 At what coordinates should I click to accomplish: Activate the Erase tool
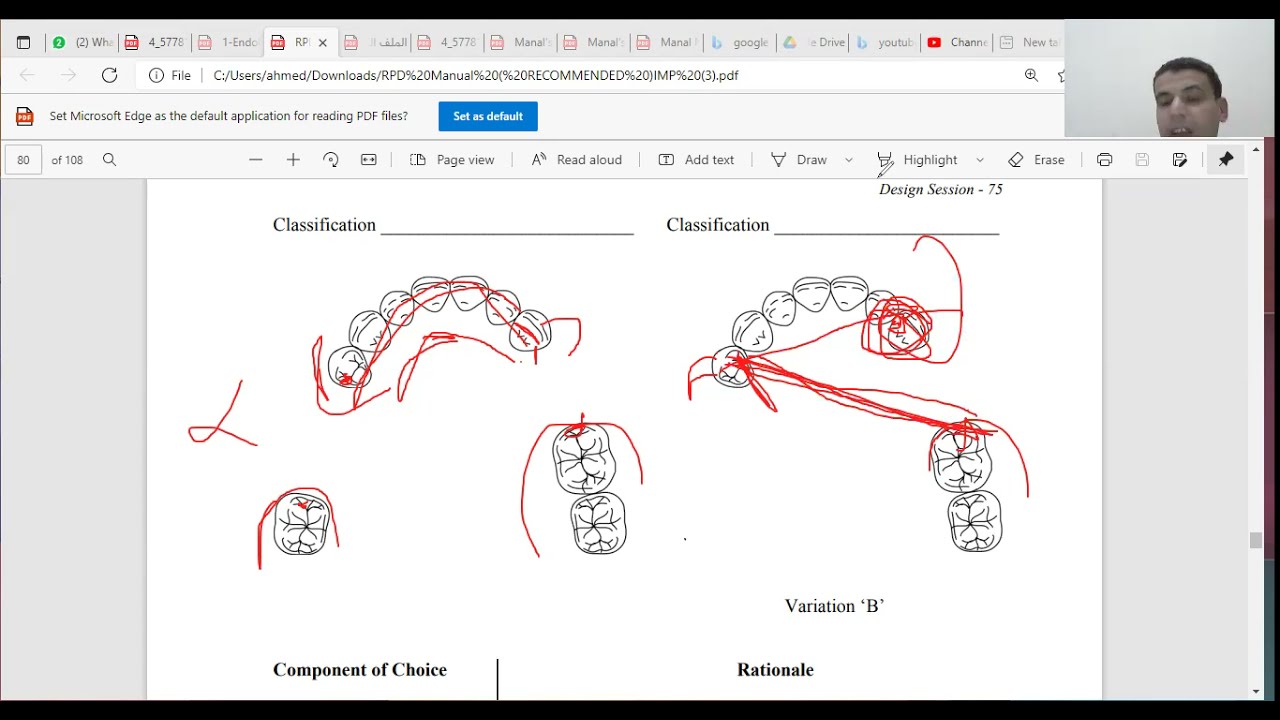click(x=1037, y=160)
